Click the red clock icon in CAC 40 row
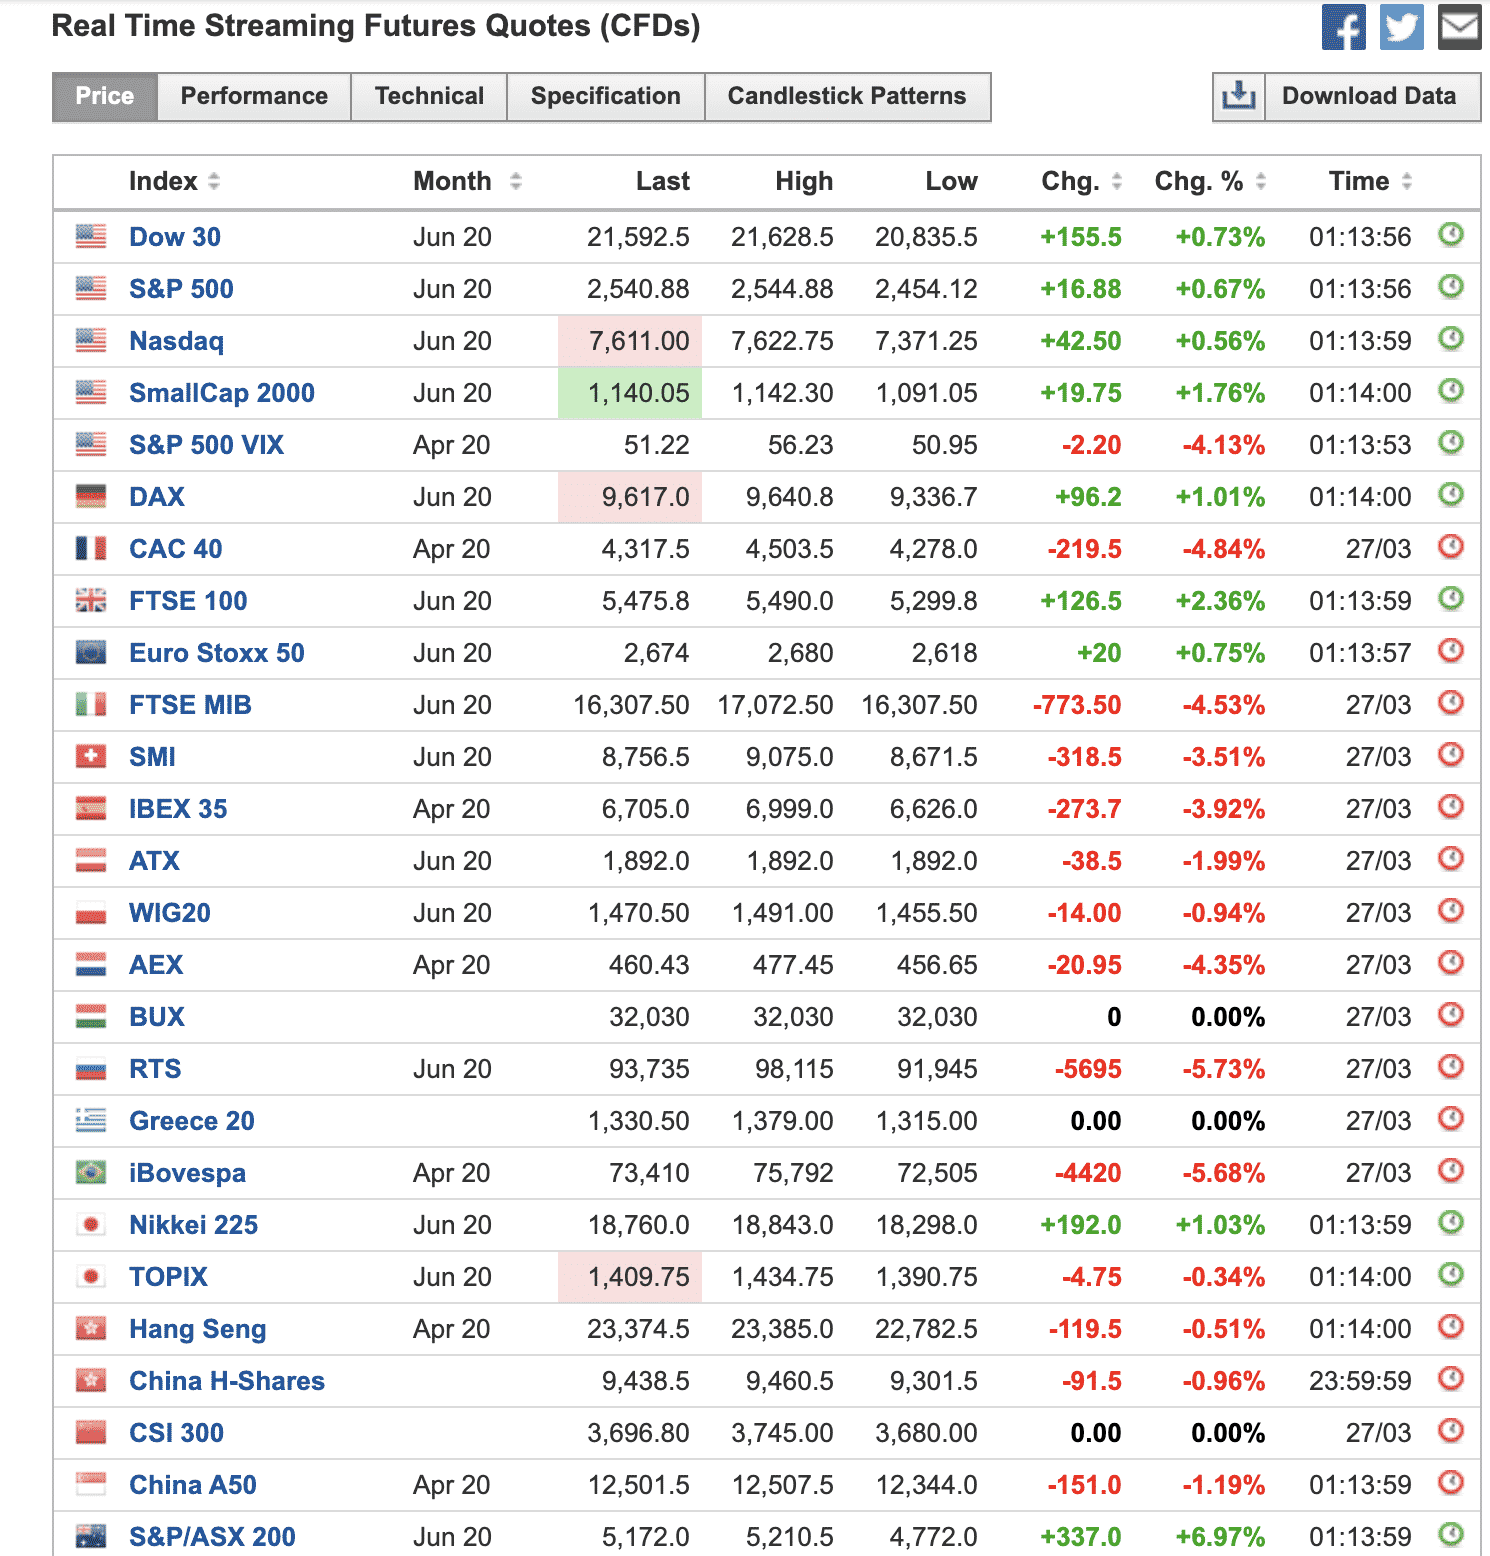The width and height of the screenshot is (1490, 1556). [1451, 547]
